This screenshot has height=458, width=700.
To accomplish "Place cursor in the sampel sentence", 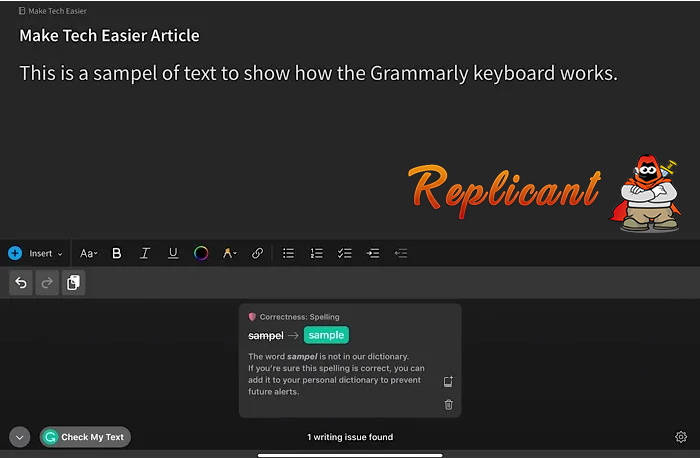I will [318, 73].
